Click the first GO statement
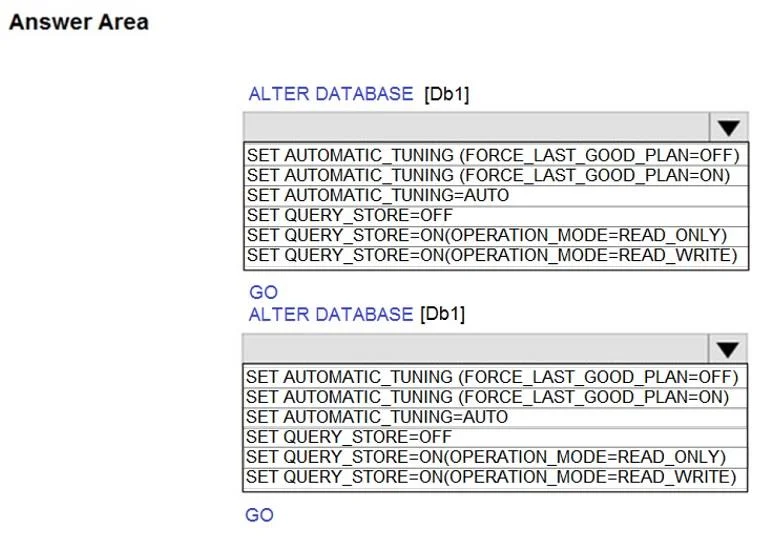Screen dimensions: 763x538 (263, 292)
